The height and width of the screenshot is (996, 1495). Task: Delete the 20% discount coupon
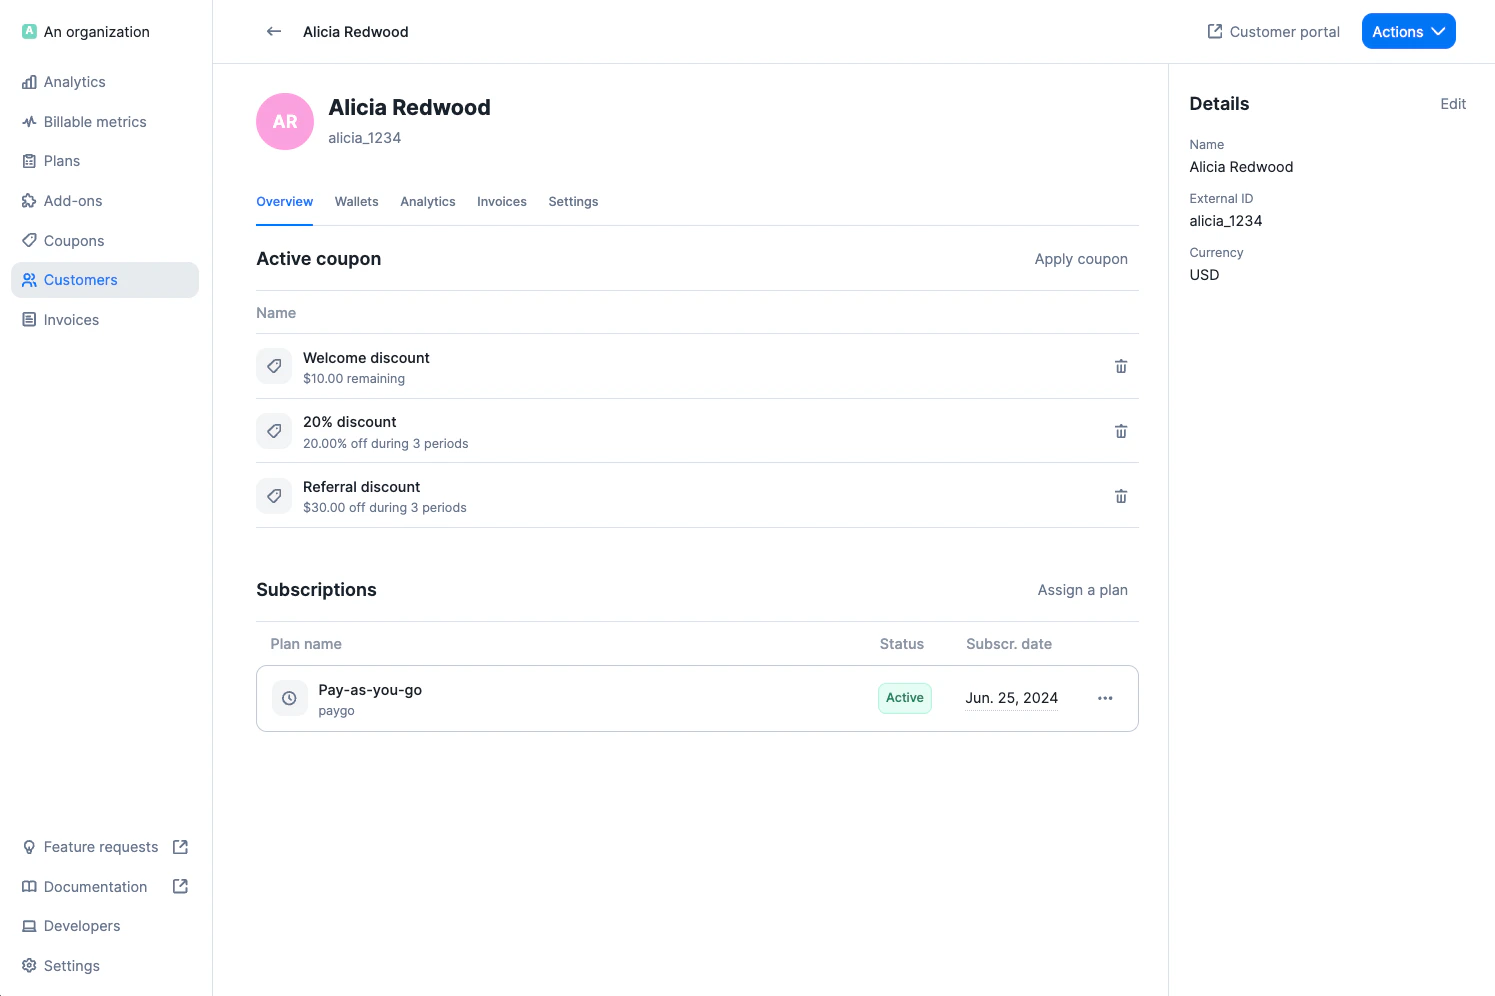(x=1121, y=432)
